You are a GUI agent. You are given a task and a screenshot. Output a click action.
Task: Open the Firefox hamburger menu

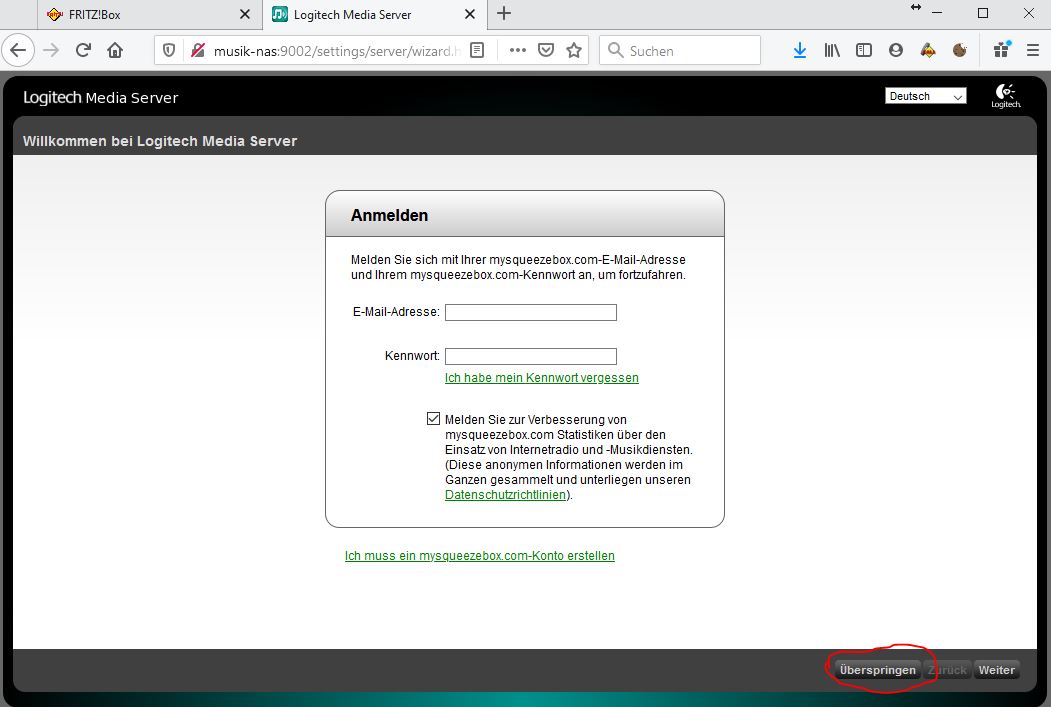pos(1033,50)
